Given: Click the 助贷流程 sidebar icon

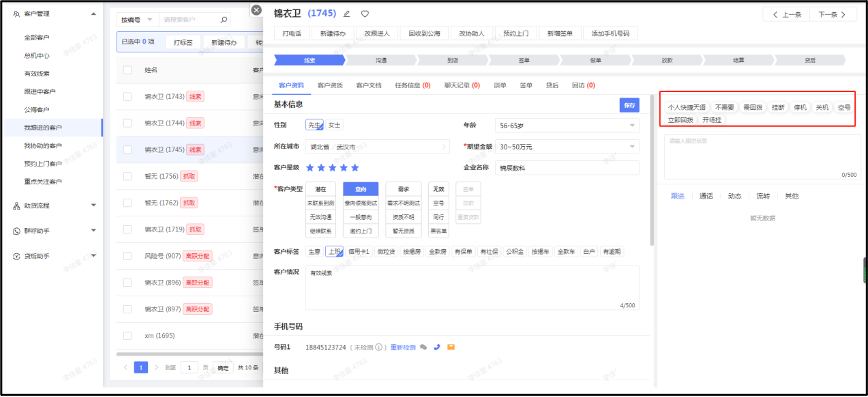Looking at the screenshot, I should click(x=17, y=205).
